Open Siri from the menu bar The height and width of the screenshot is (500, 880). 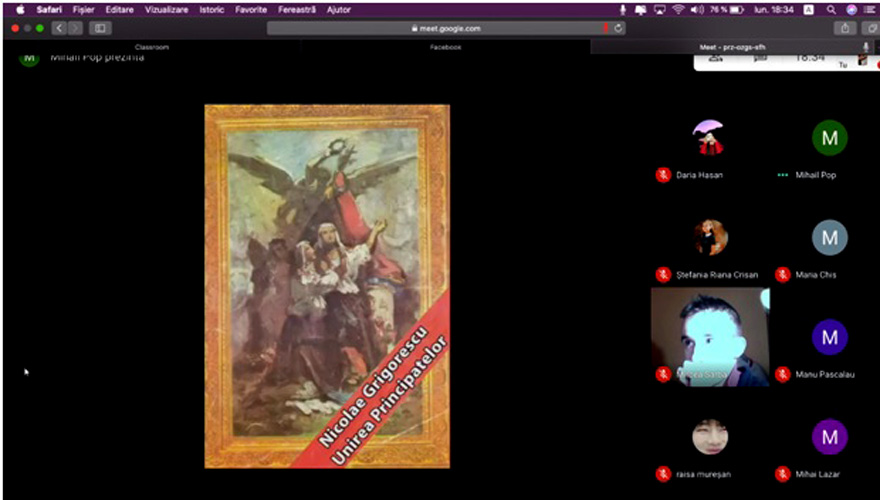coord(851,10)
